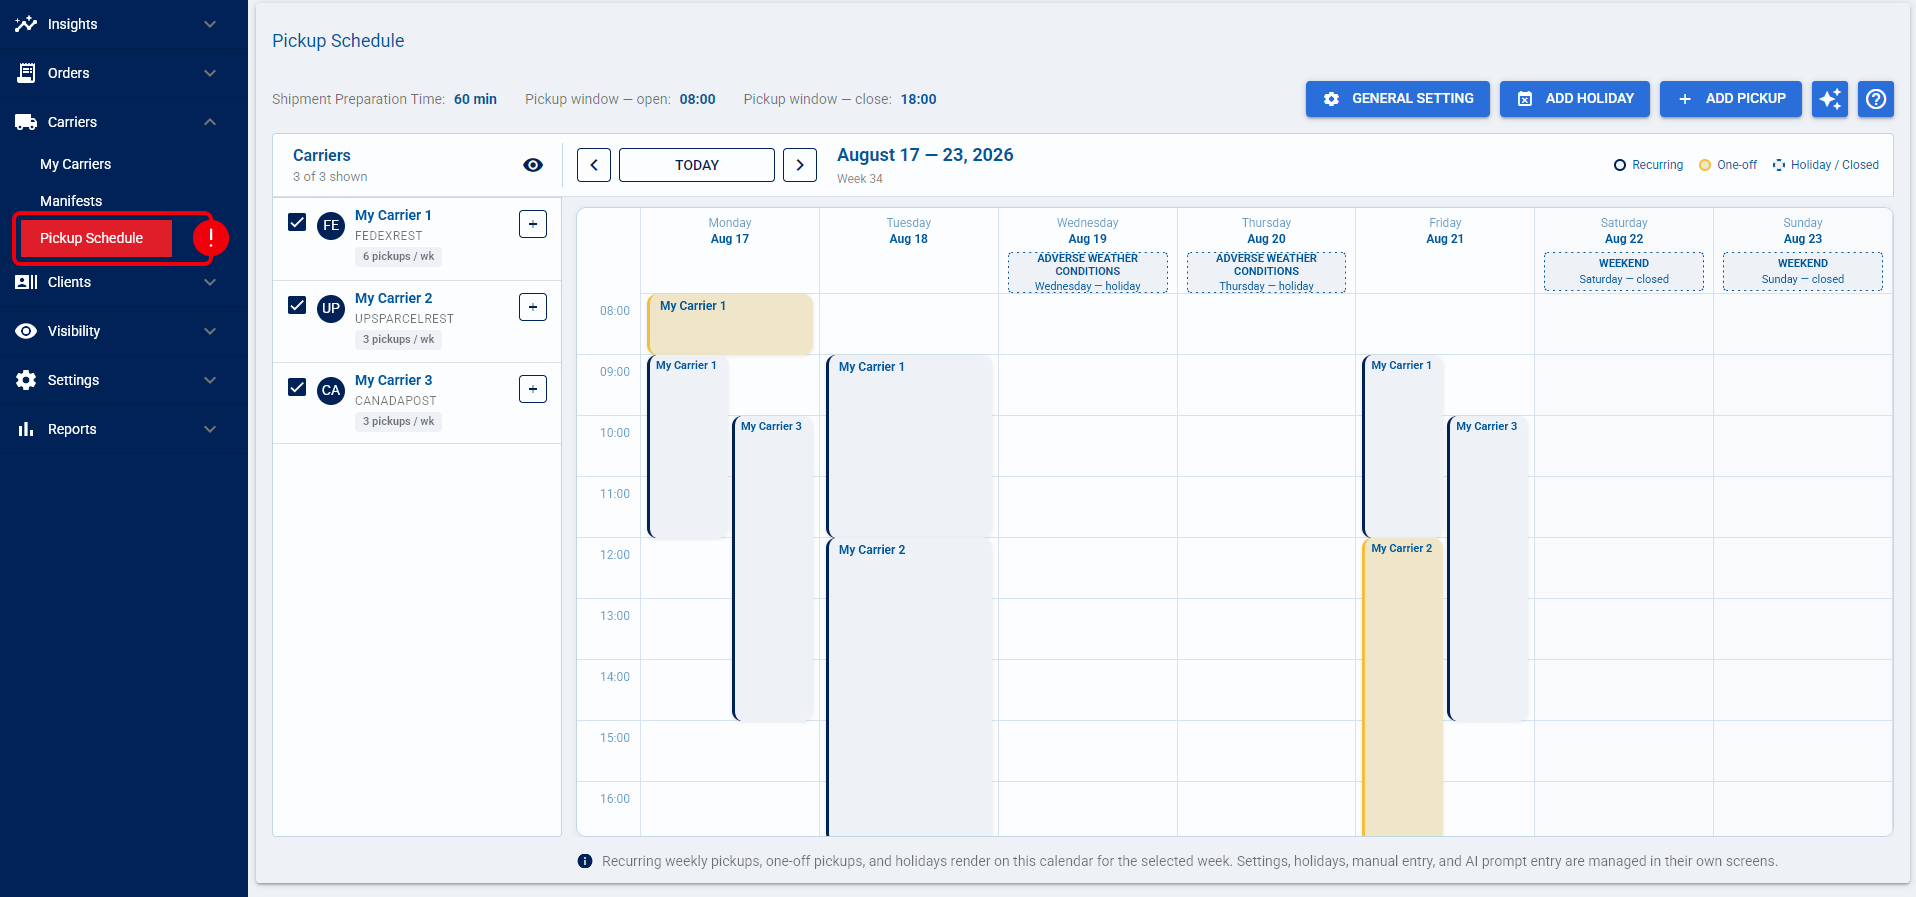Toggle carriers visibility eye icon
This screenshot has width=1916, height=897.
tap(533, 165)
